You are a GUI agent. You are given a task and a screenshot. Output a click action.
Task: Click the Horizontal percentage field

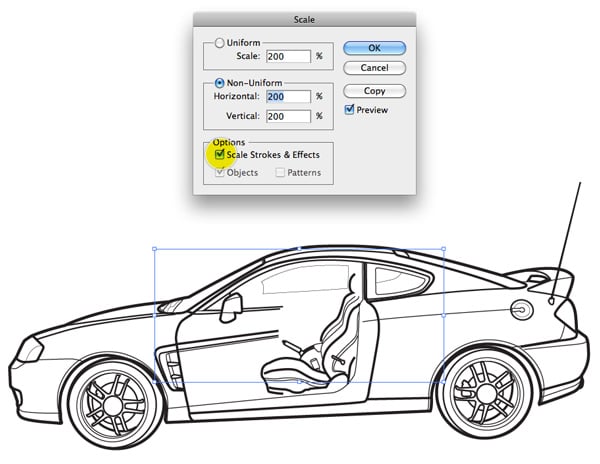288,97
